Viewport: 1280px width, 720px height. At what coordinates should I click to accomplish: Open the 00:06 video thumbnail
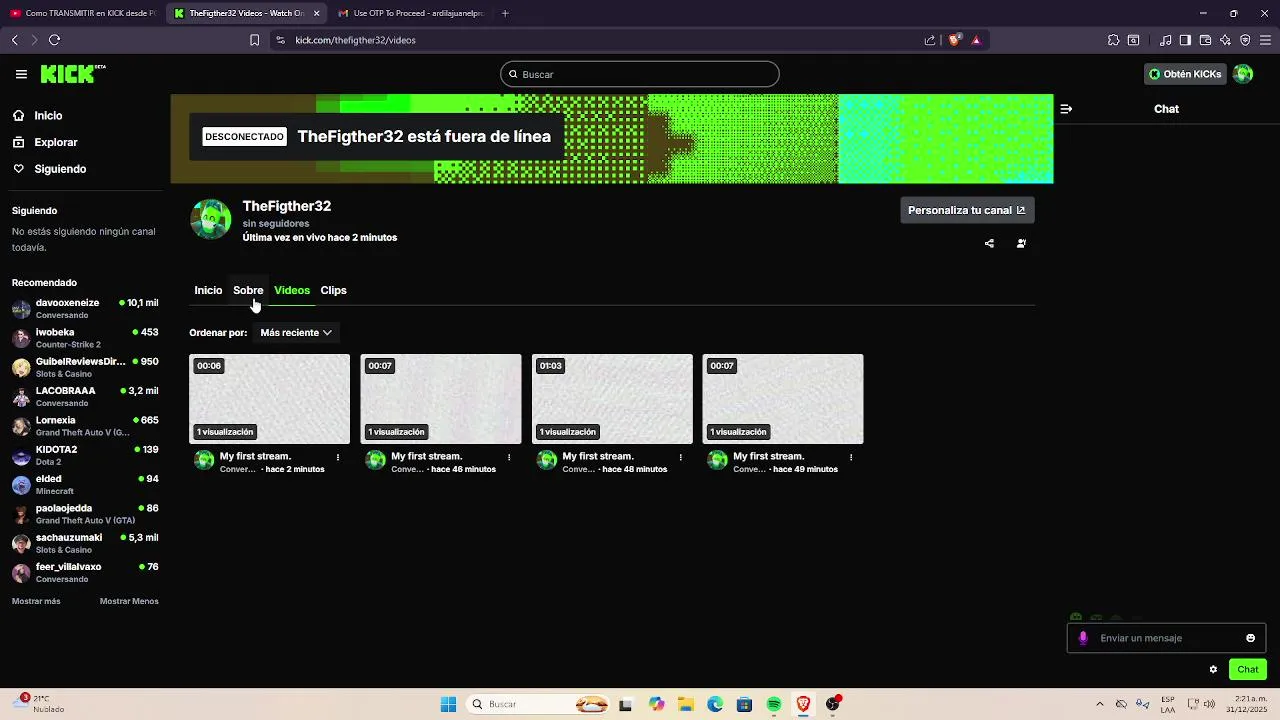pos(270,399)
